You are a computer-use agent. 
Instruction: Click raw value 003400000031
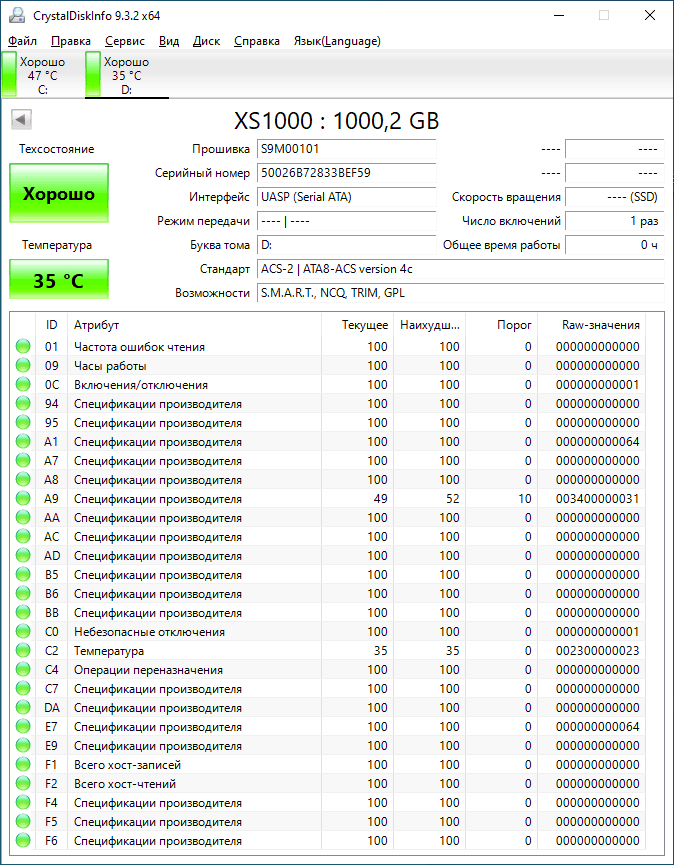(x=598, y=499)
